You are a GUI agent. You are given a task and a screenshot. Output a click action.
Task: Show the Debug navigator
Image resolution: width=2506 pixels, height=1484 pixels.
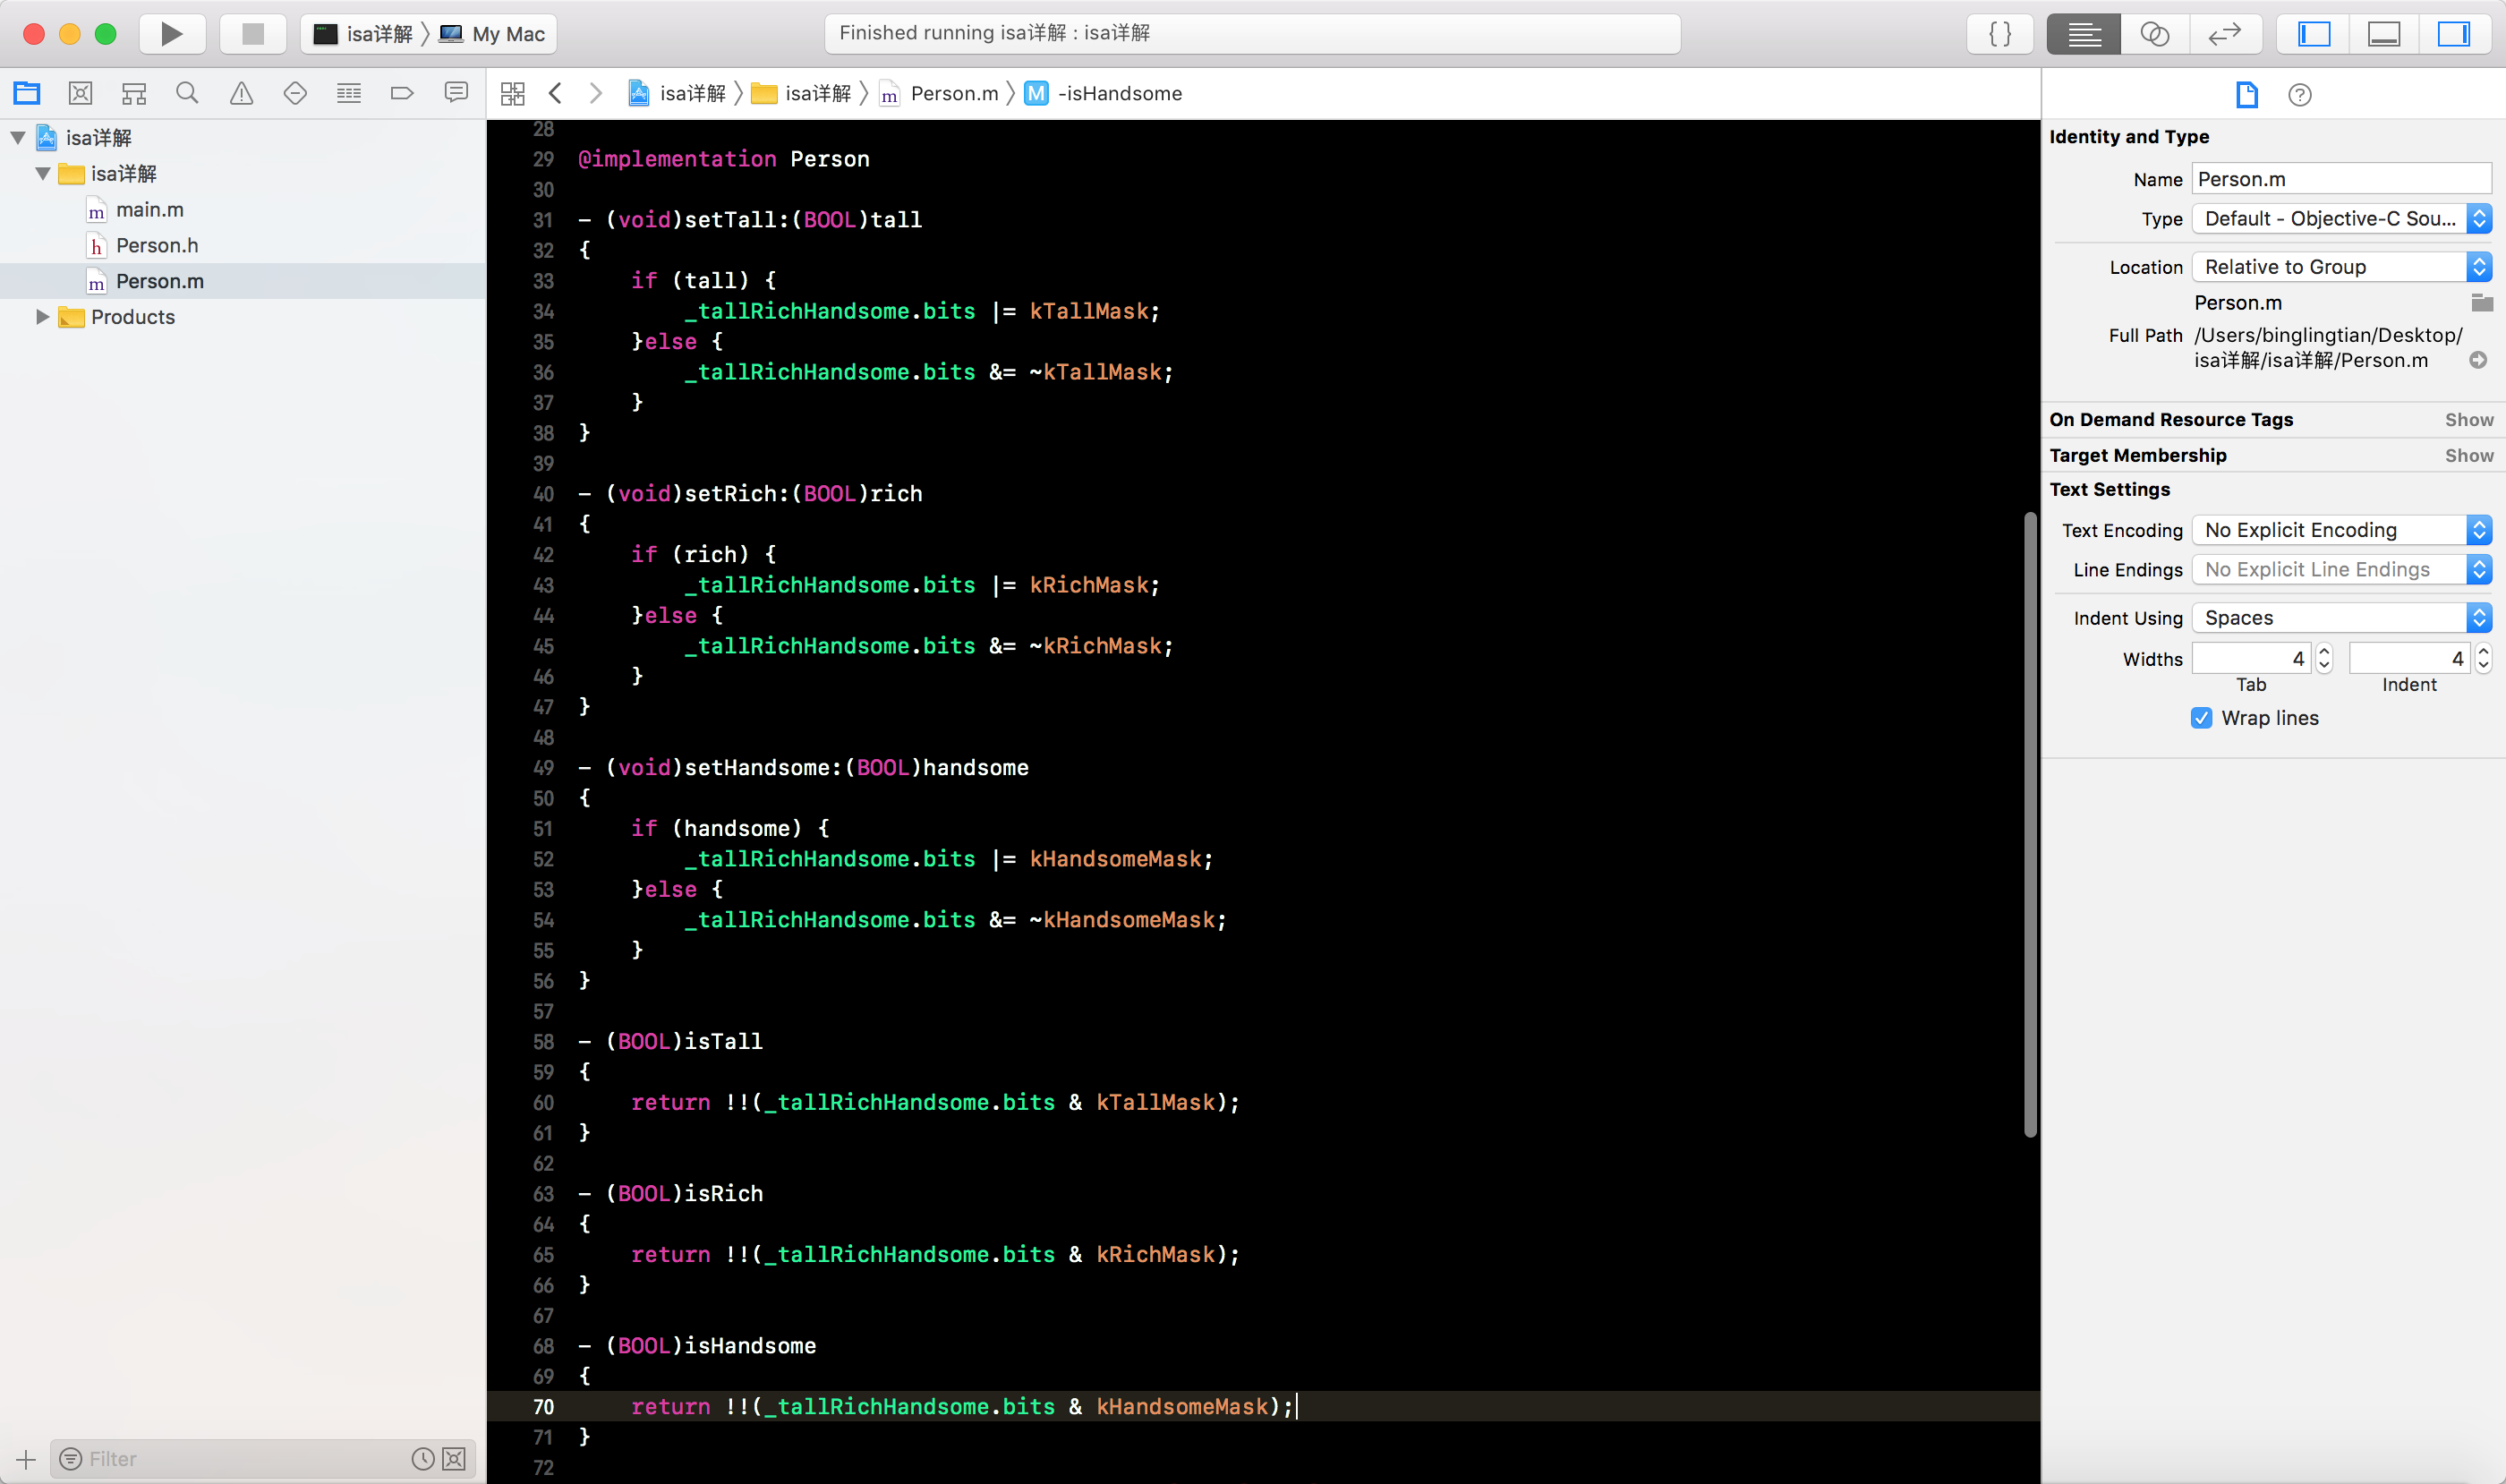349,93
